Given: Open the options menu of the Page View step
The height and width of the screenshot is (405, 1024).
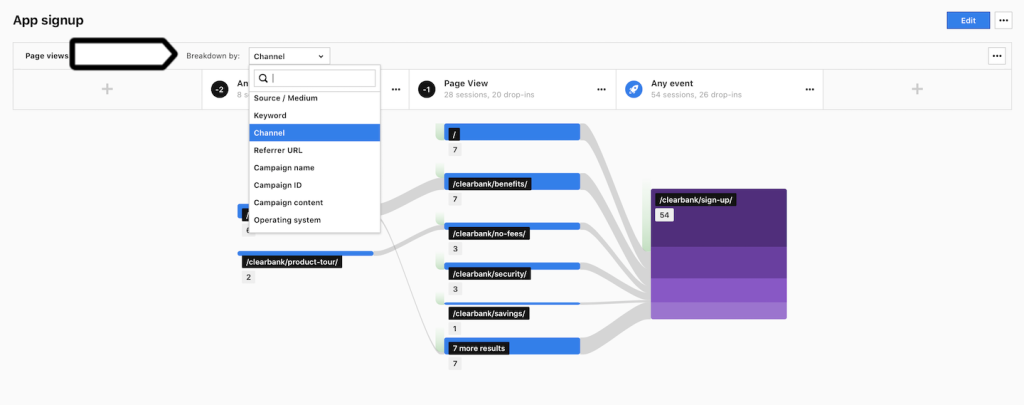Looking at the screenshot, I should pos(601,89).
